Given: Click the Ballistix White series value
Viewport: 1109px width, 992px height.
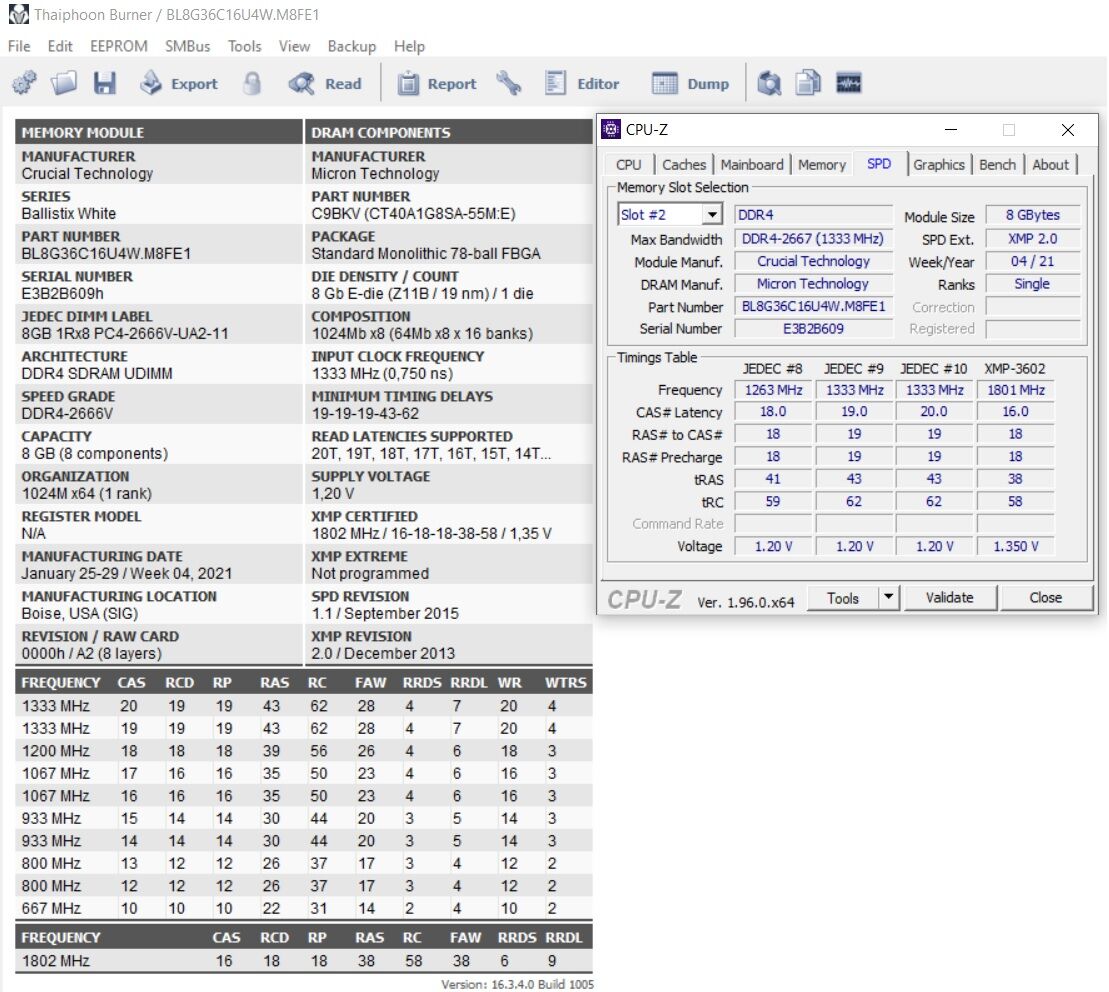Looking at the screenshot, I should 69,214.
